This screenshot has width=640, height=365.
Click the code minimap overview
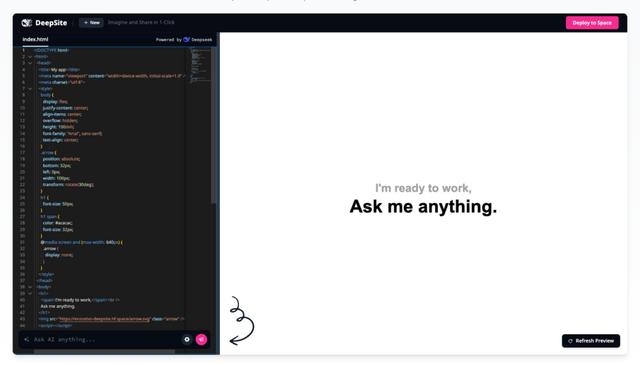[x=200, y=65]
